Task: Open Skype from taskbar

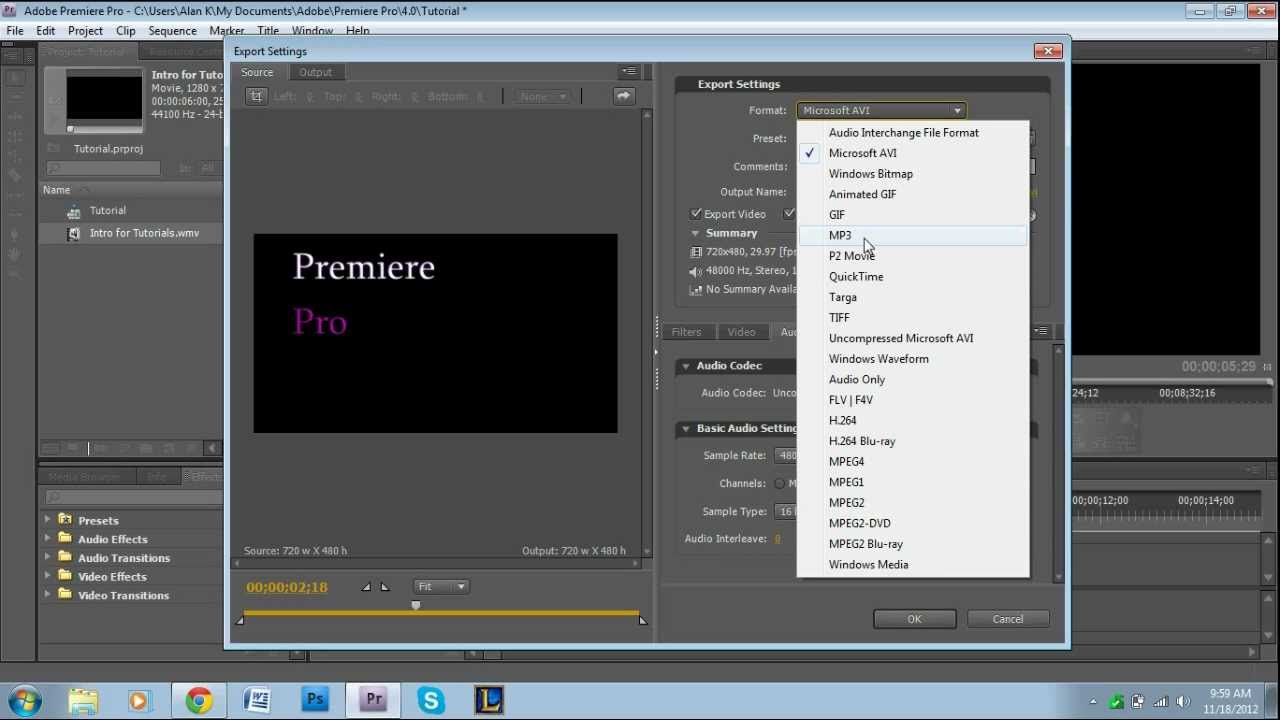Action: (431, 700)
